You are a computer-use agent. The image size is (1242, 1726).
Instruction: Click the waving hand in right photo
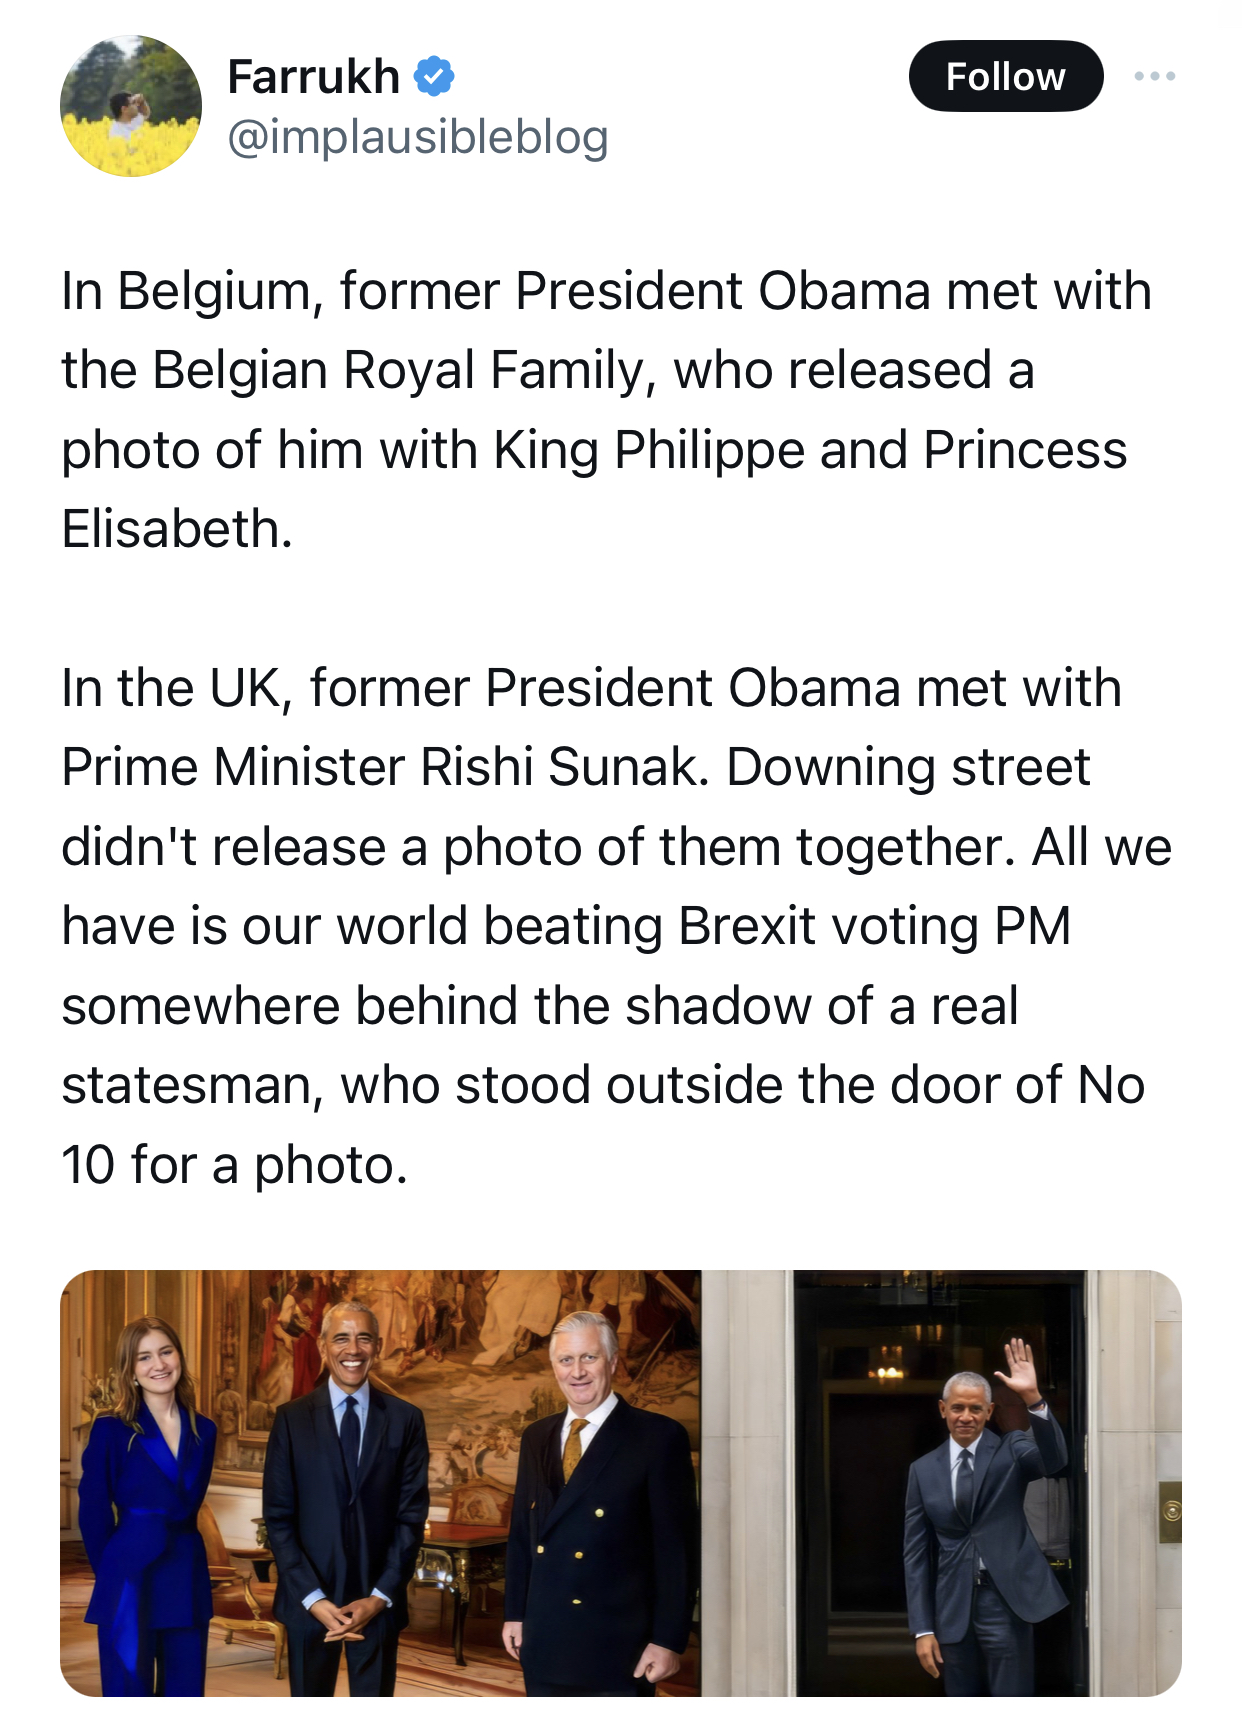coord(1021,1371)
